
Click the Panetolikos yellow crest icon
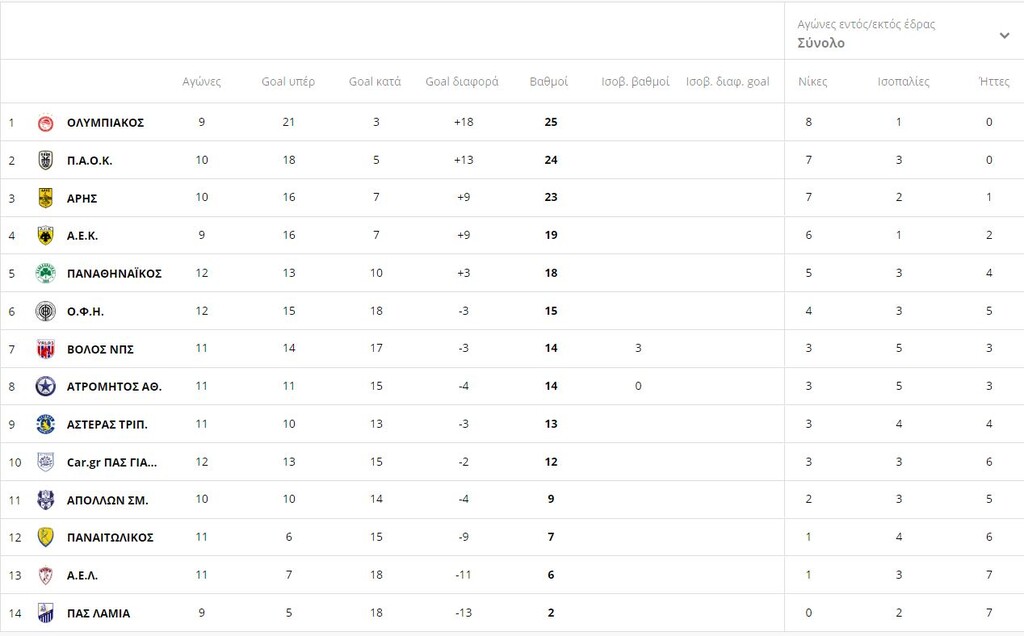pyautogui.click(x=45, y=537)
